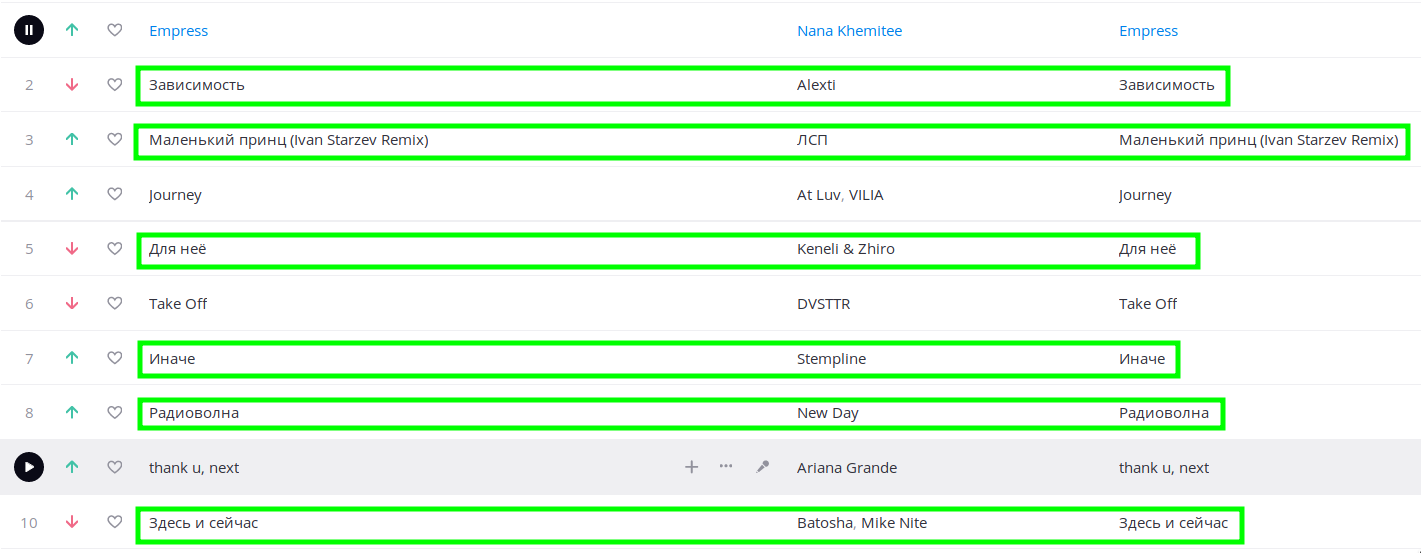1421x553 pixels.
Task: Click the heart next to Иначе
Action: (x=115, y=357)
